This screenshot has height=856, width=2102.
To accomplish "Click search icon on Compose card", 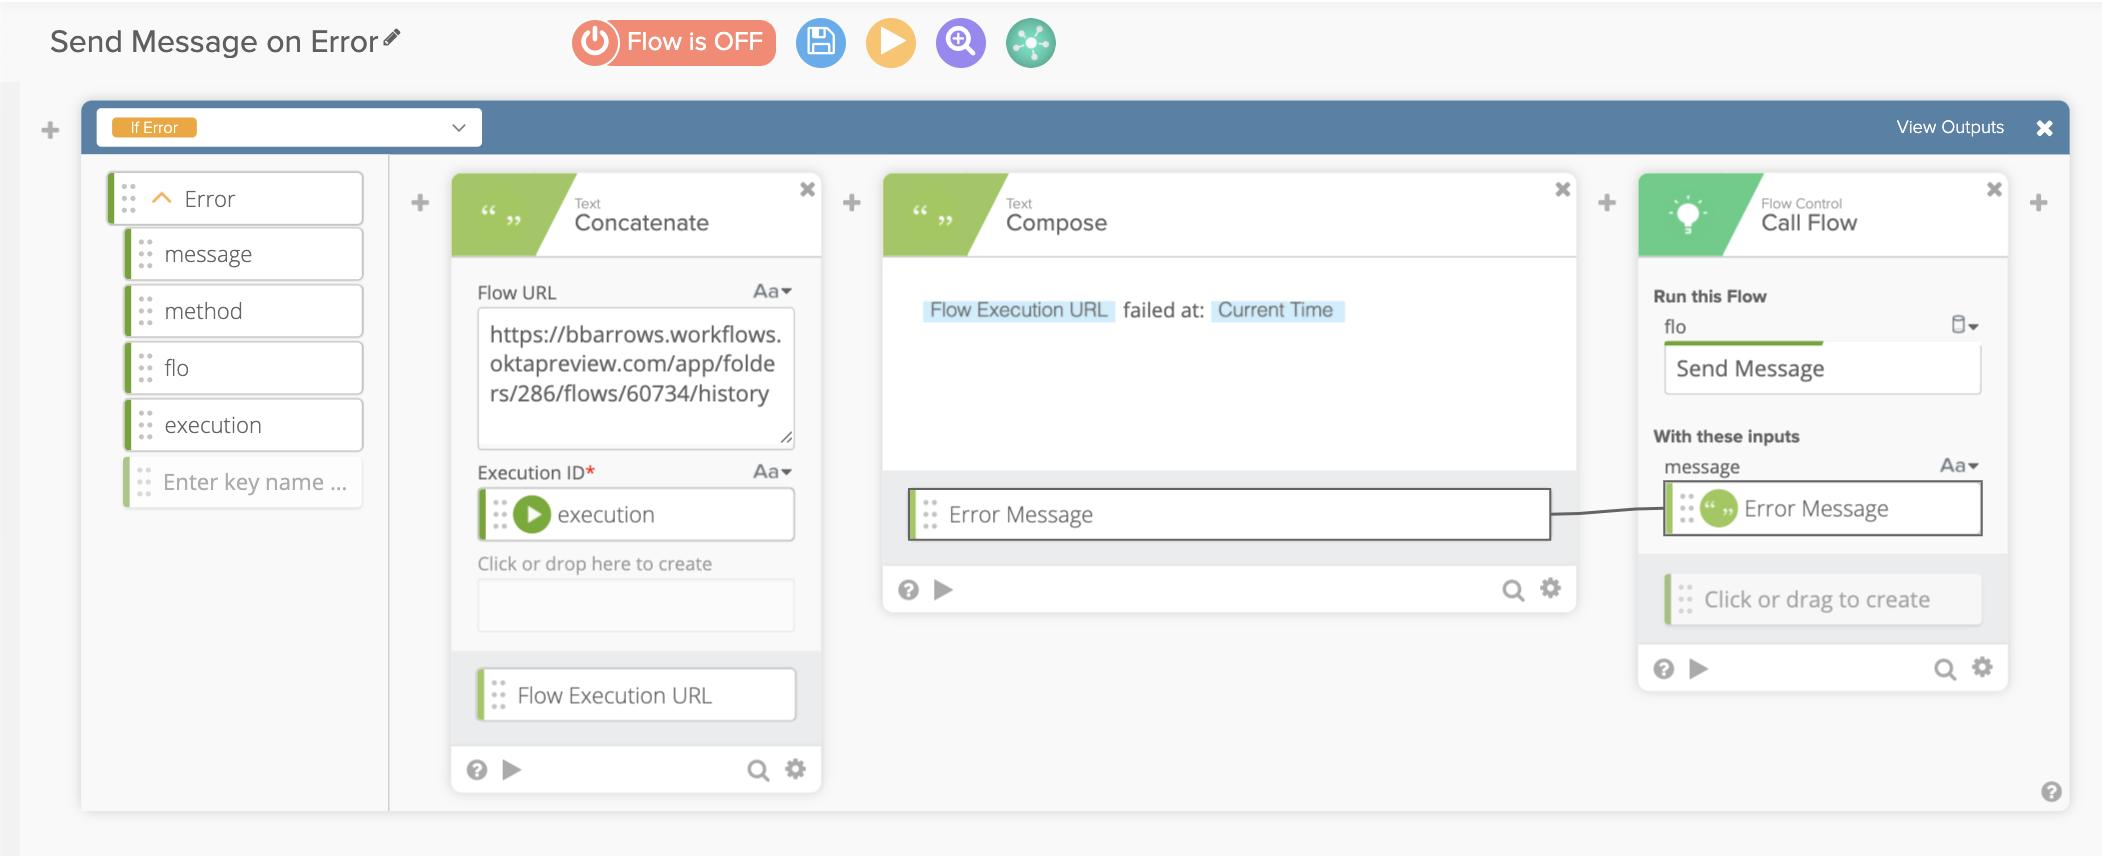I will (1513, 590).
